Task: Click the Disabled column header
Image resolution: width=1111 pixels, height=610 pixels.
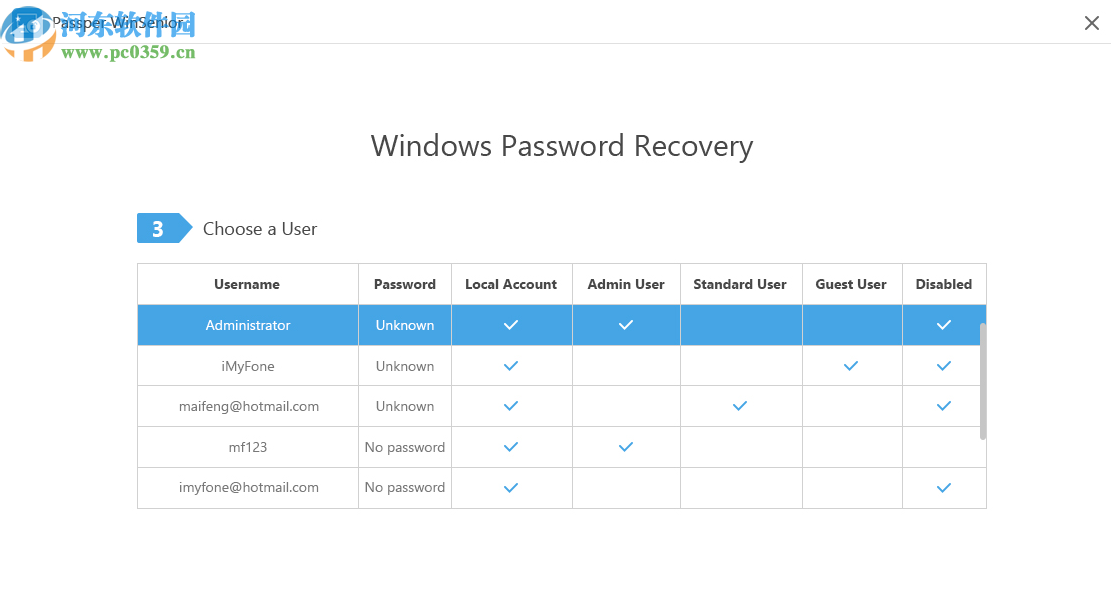Action: tap(944, 284)
